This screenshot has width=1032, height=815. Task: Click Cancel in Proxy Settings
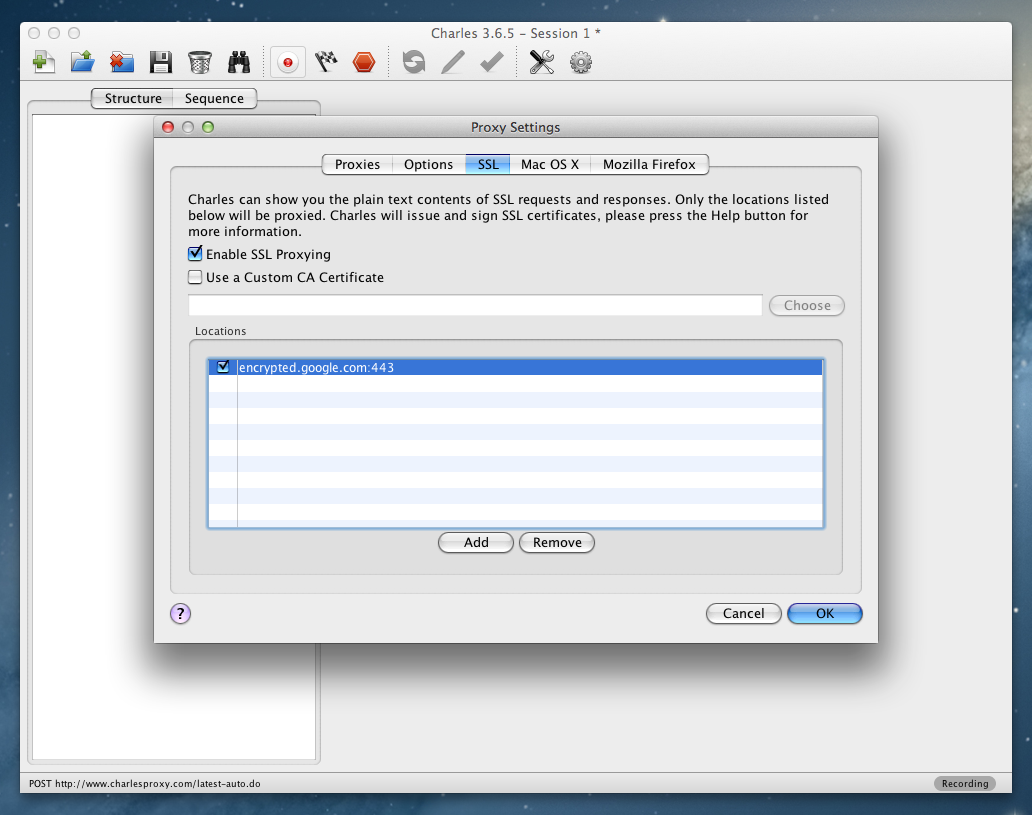click(744, 614)
